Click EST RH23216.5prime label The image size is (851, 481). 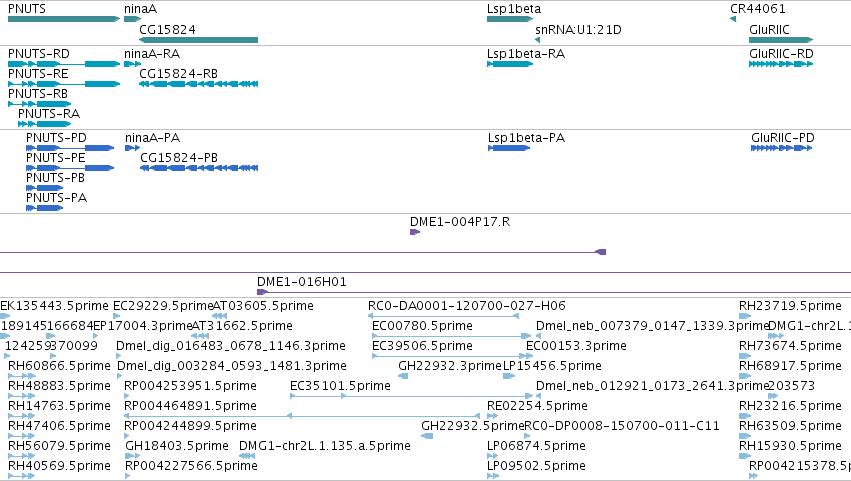click(790, 406)
